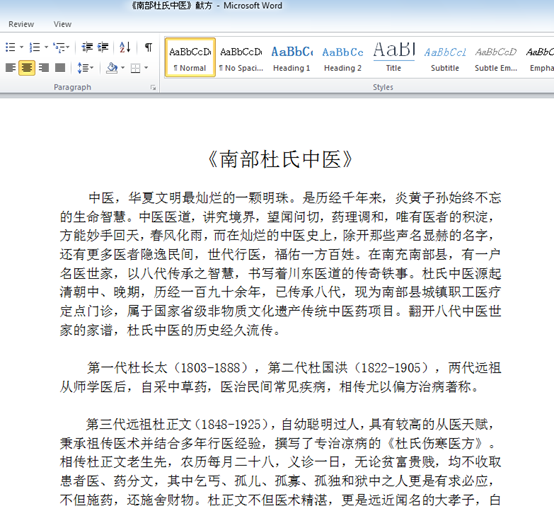Apply the Subtle Emphasis style
The image size is (554, 511).
coord(496,57)
